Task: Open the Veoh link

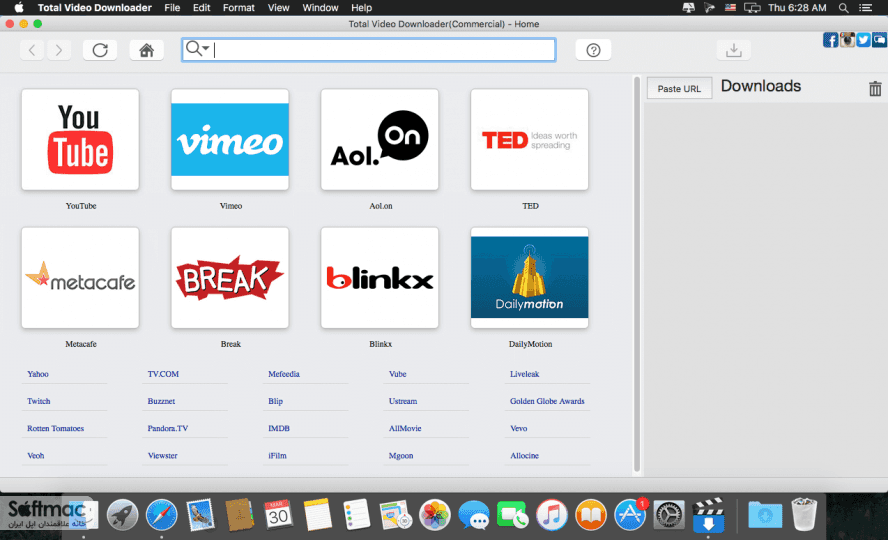Action: click(36, 456)
